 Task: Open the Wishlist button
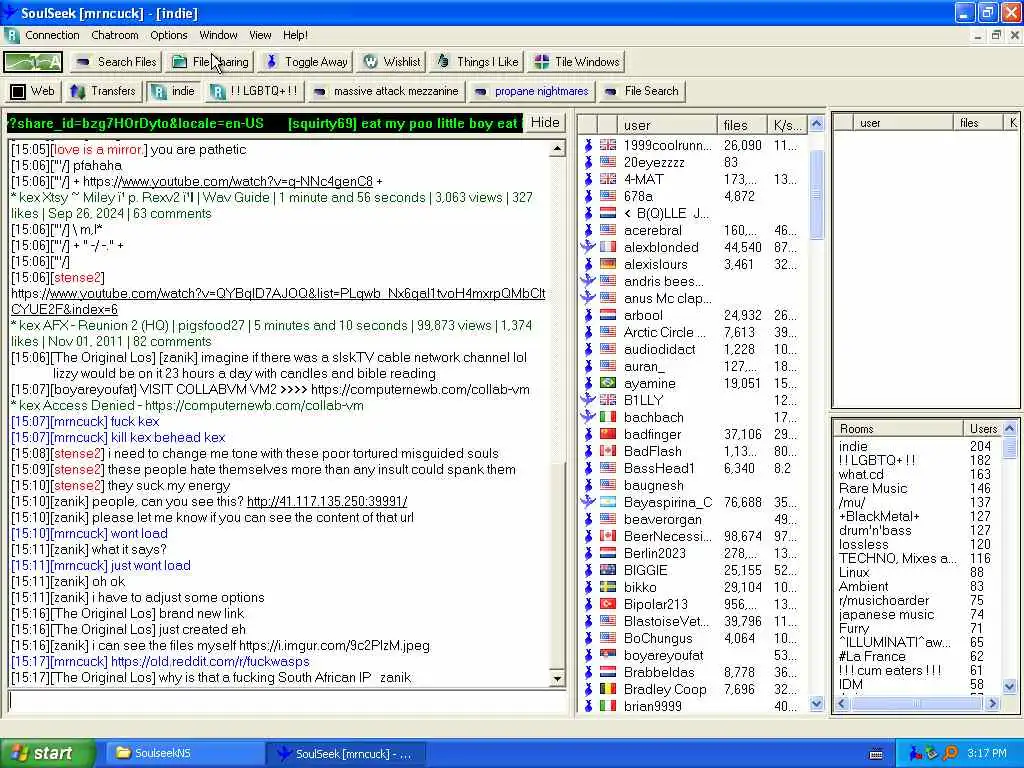pos(392,62)
